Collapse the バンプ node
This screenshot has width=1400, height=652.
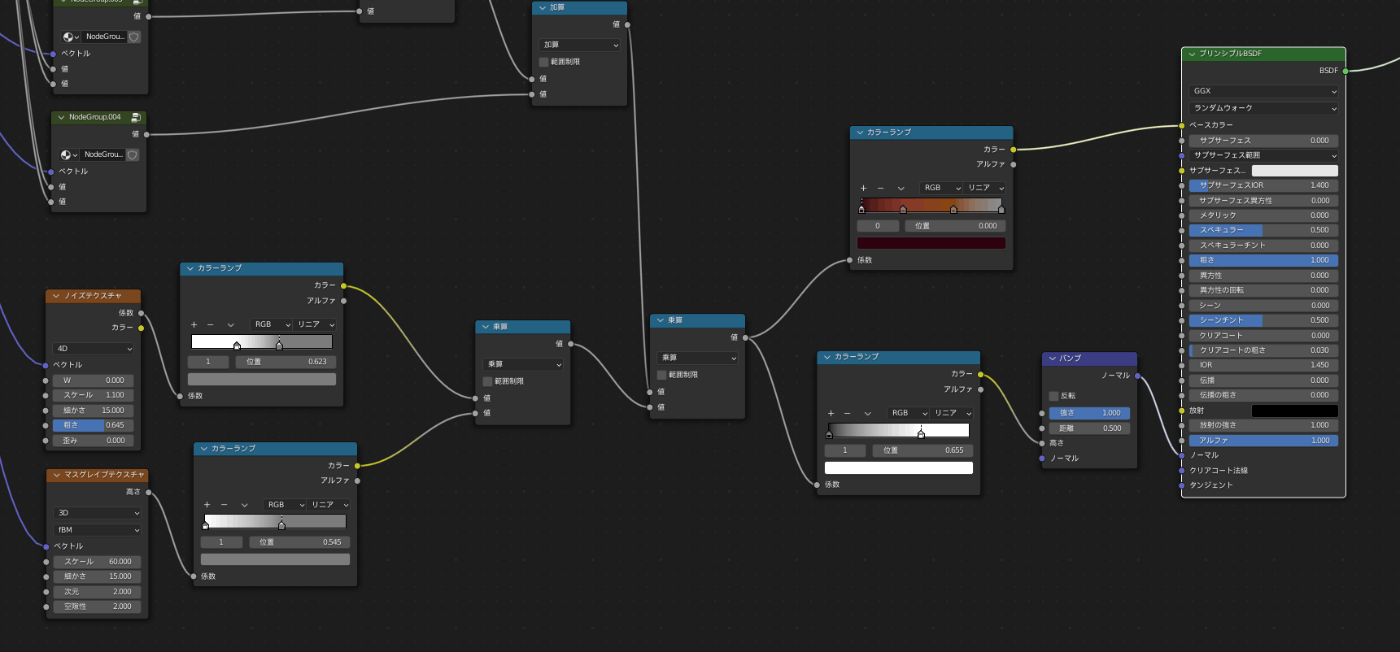(x=1051, y=358)
